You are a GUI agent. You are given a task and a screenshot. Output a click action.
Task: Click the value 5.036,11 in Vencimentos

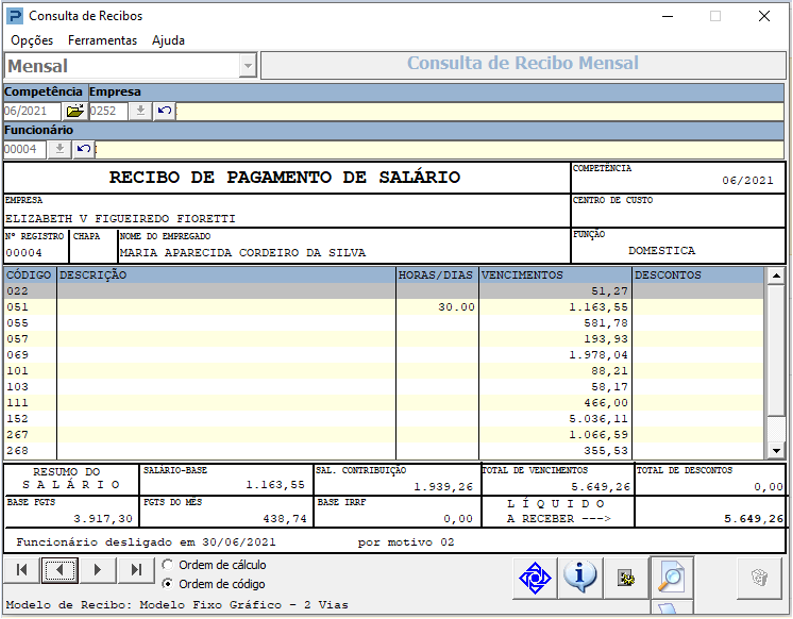(598, 419)
